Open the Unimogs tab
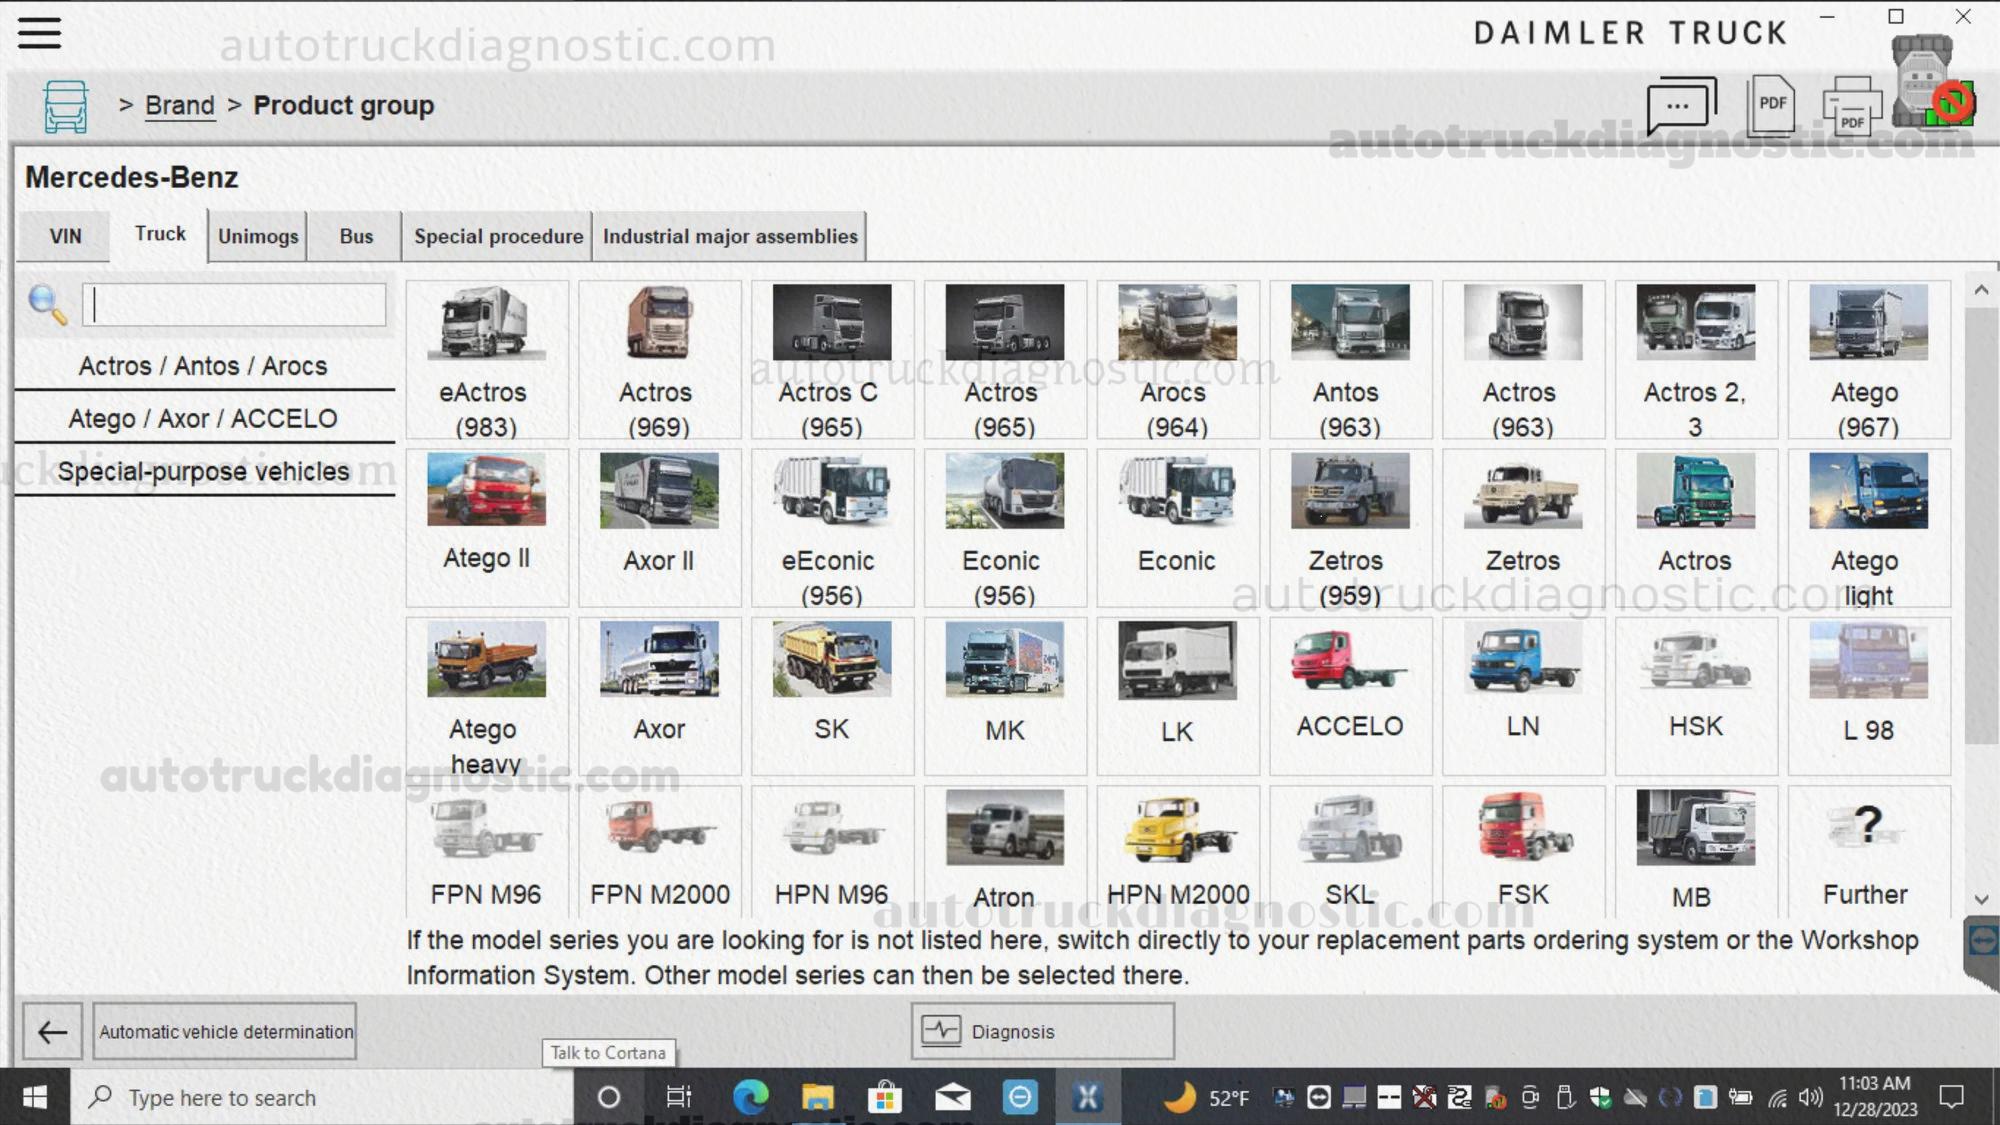Screen dimensions: 2000x1125 [256, 236]
